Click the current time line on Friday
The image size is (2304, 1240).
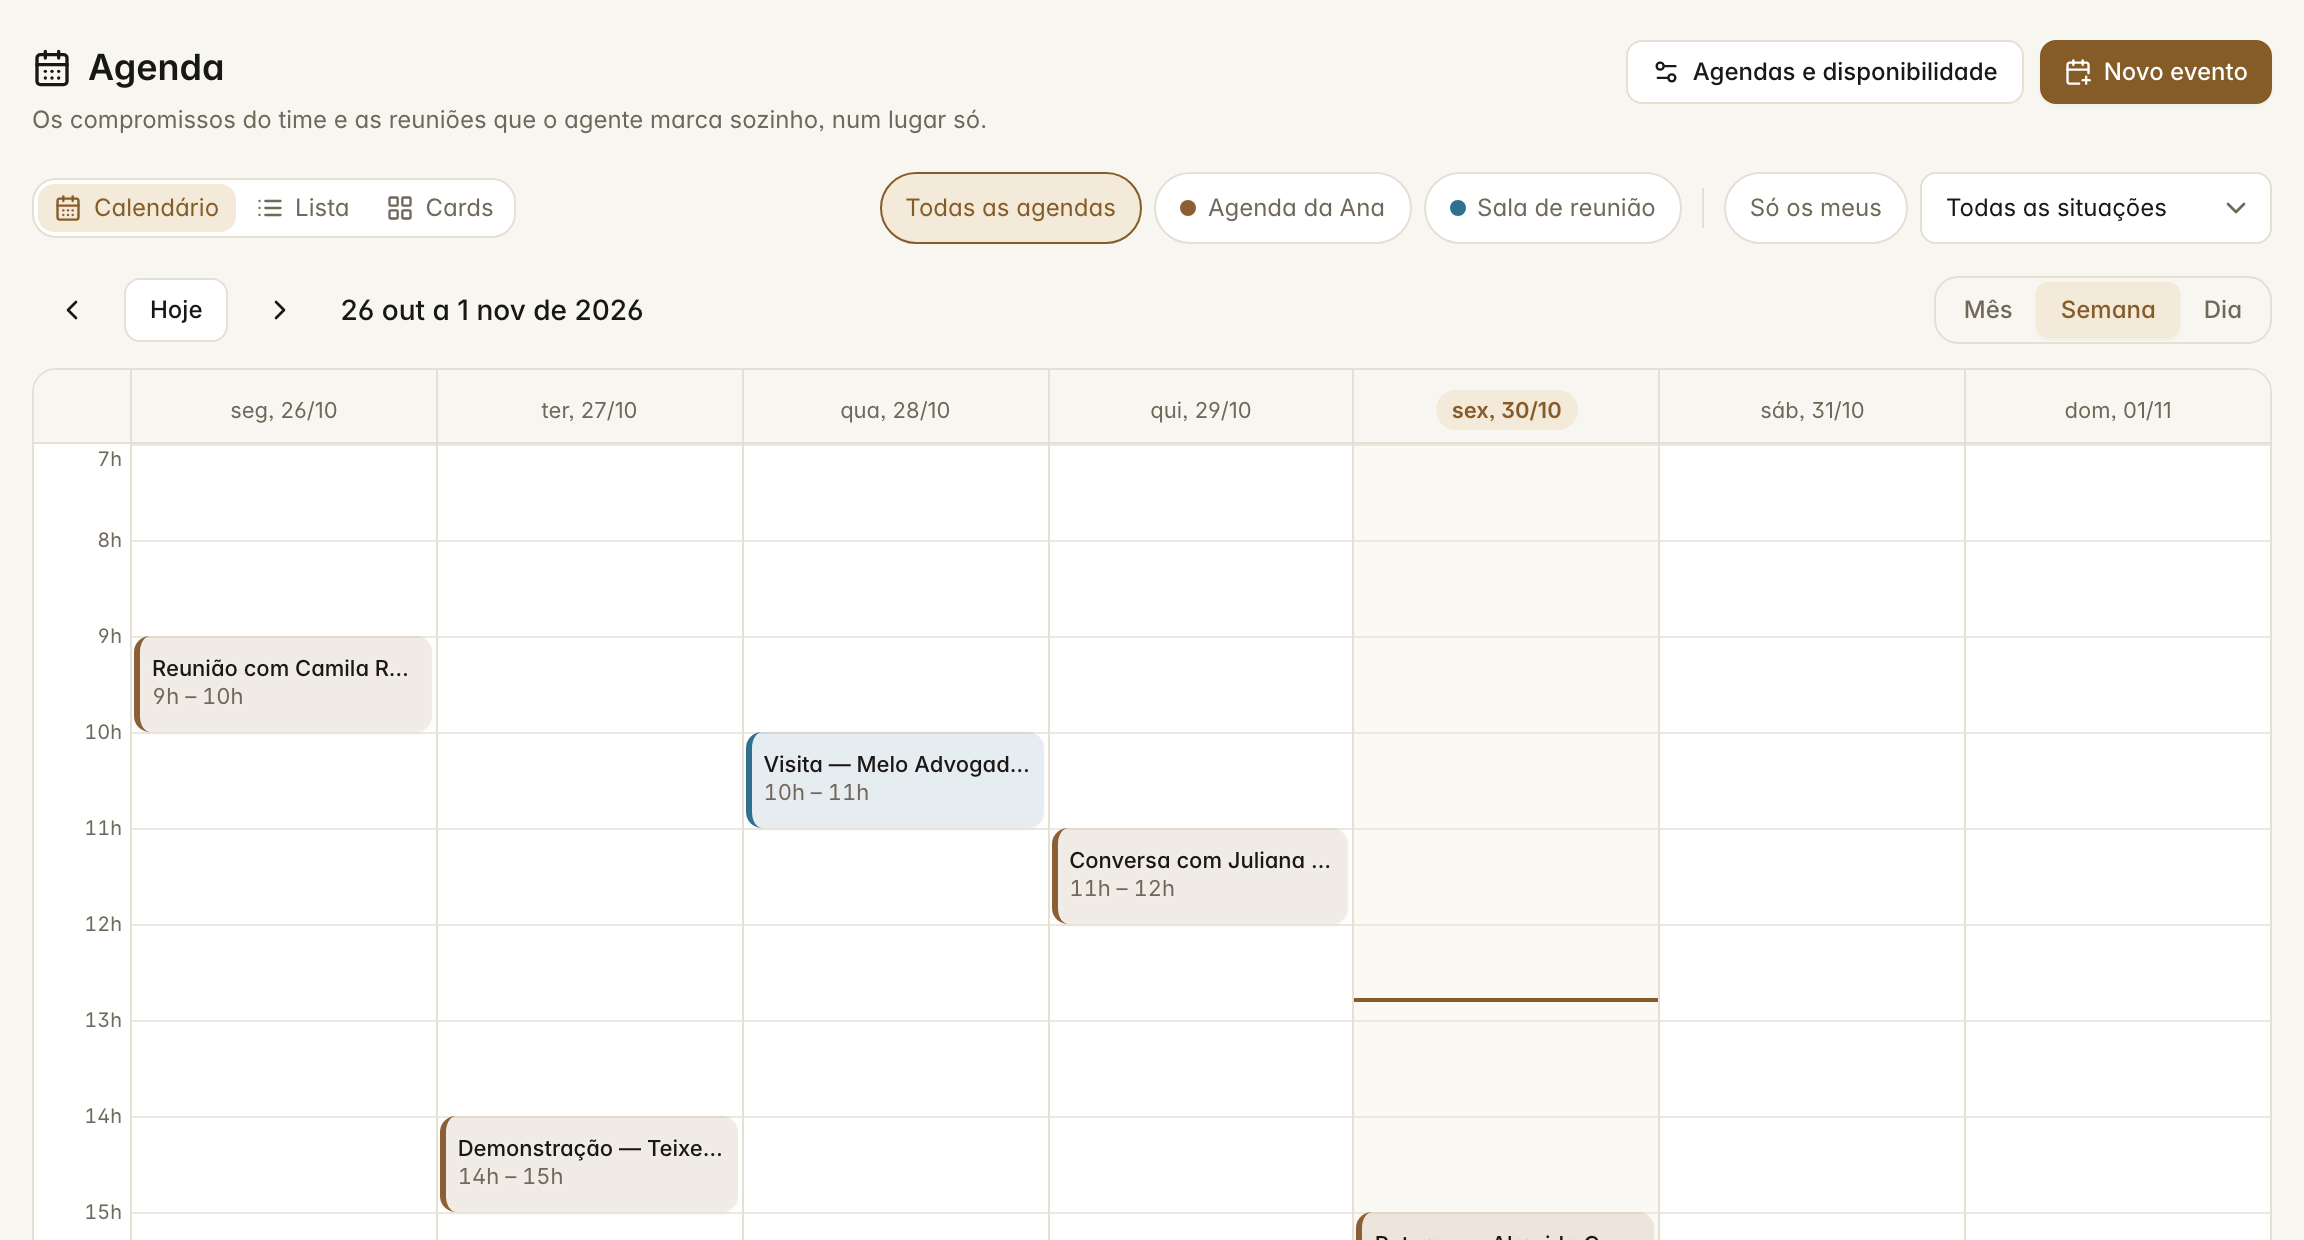pyautogui.click(x=1506, y=999)
